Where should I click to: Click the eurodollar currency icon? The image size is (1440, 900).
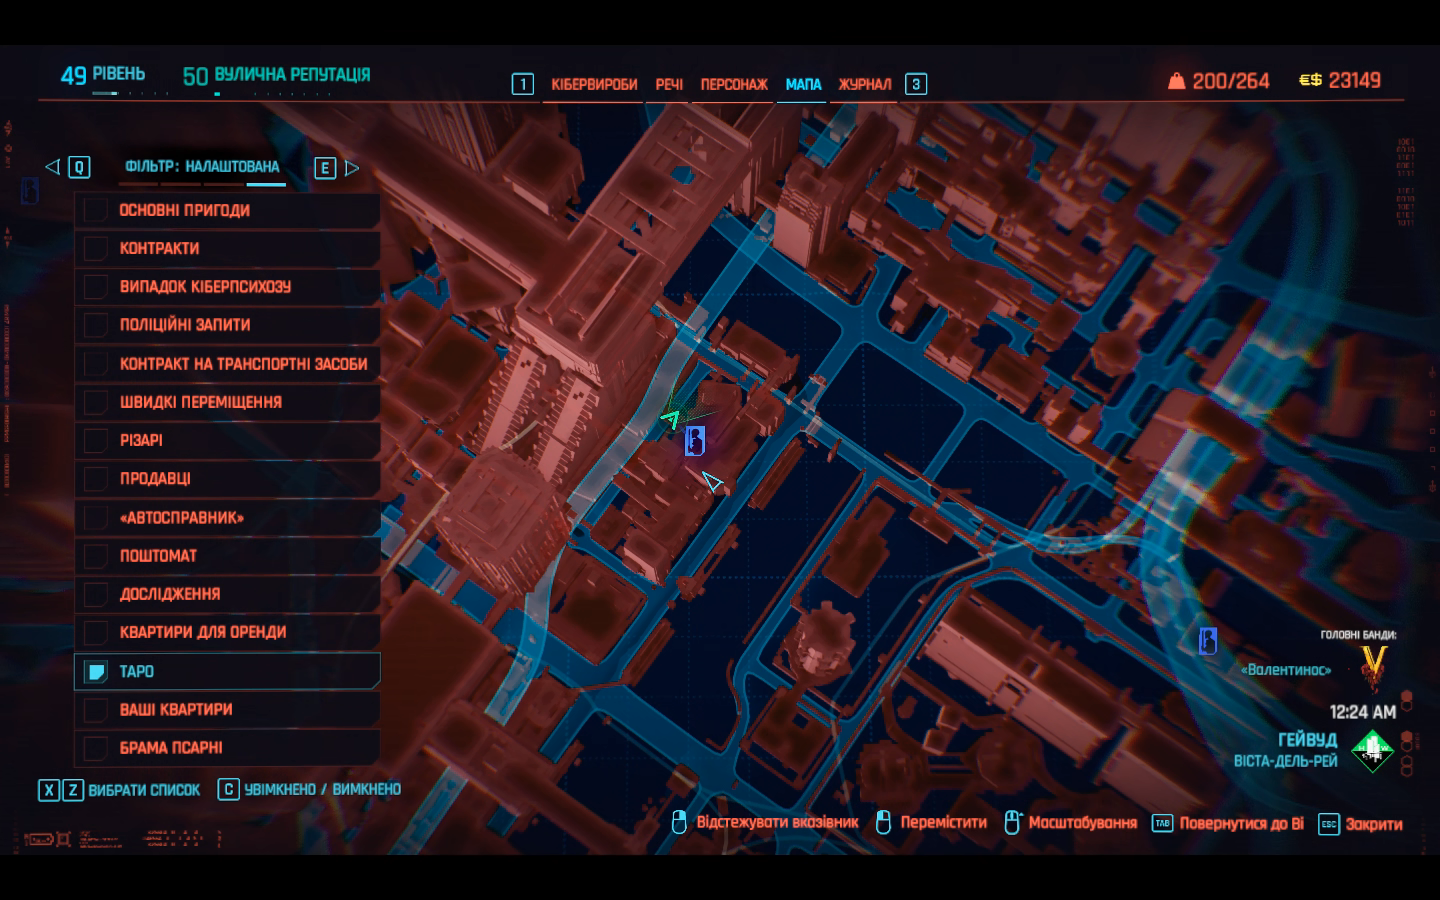click(x=1310, y=80)
